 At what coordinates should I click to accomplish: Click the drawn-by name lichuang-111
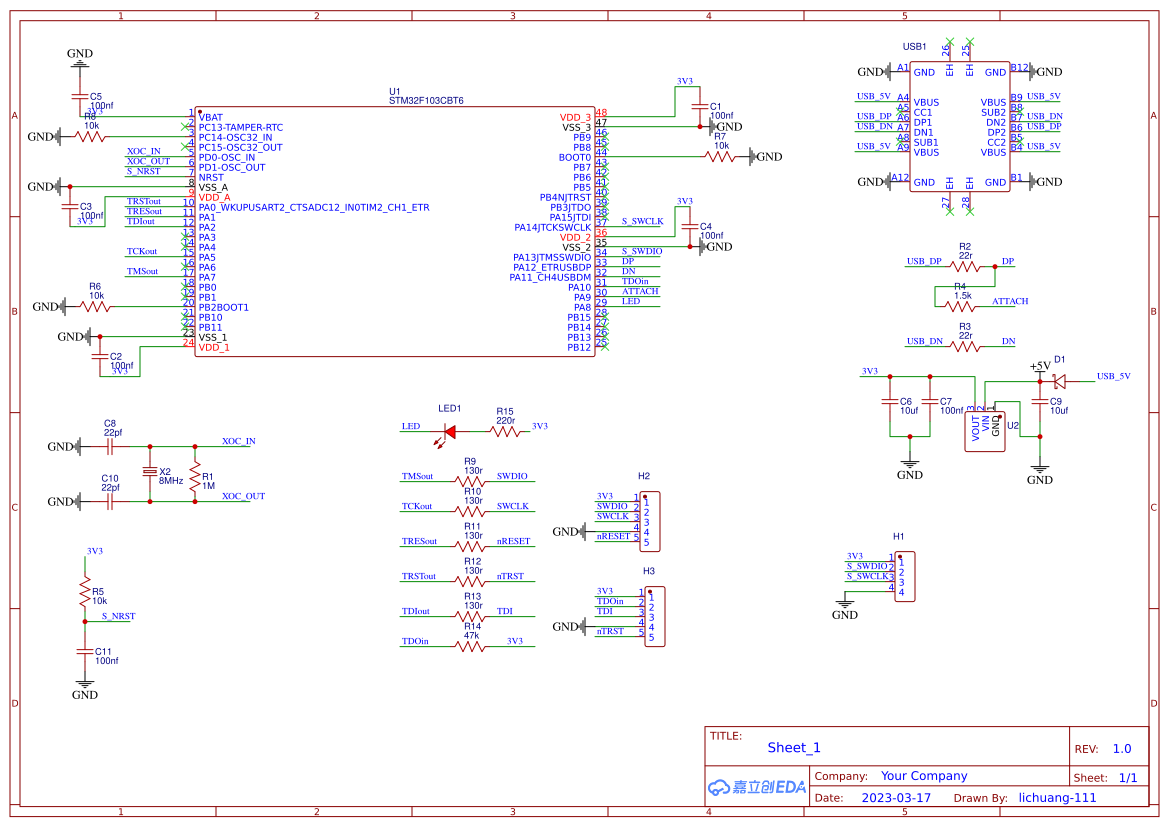pyautogui.click(x=1057, y=798)
